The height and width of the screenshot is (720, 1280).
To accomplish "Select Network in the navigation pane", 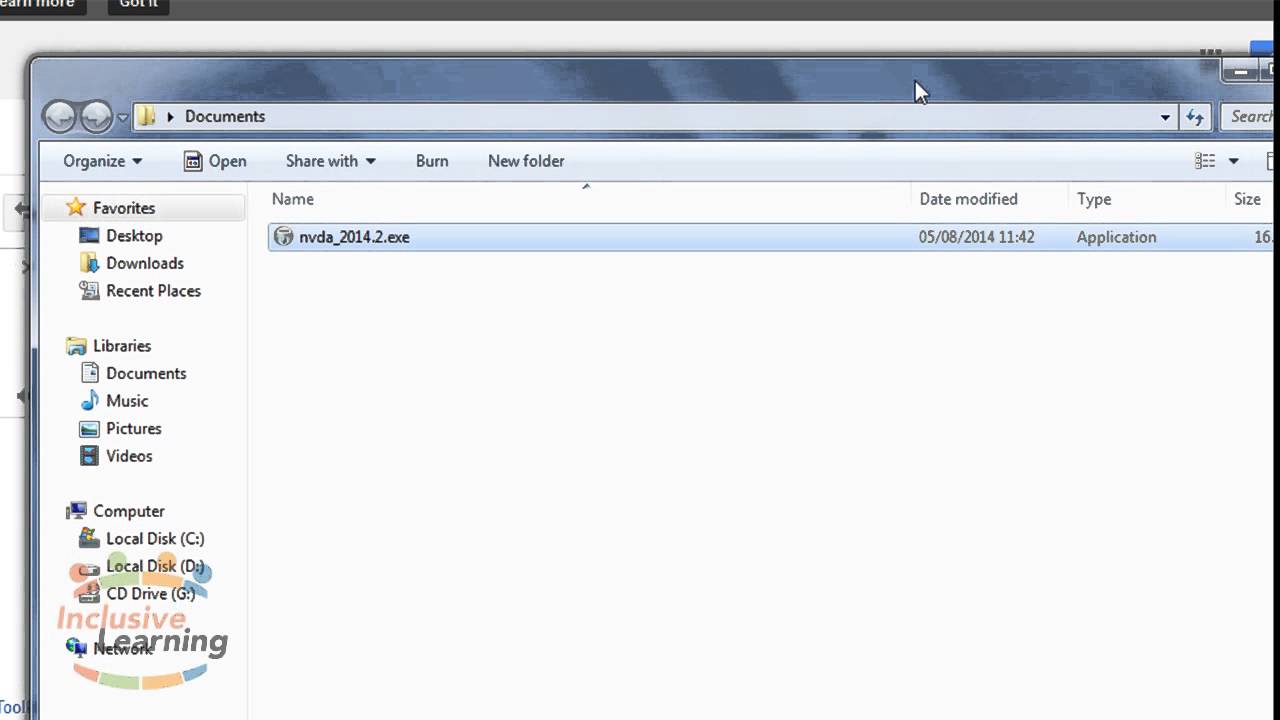I will click(122, 648).
